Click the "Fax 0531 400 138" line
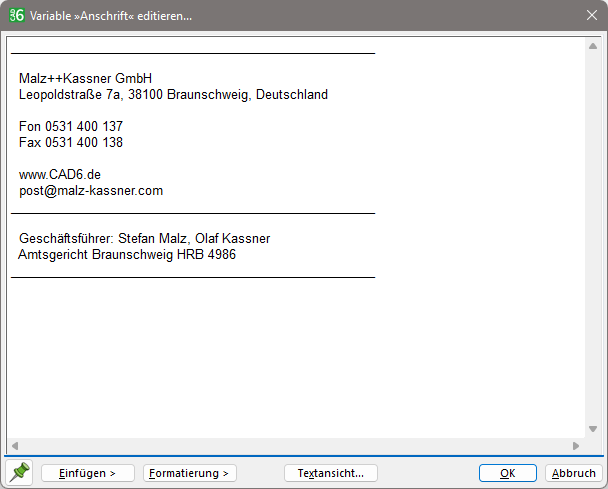 71,142
